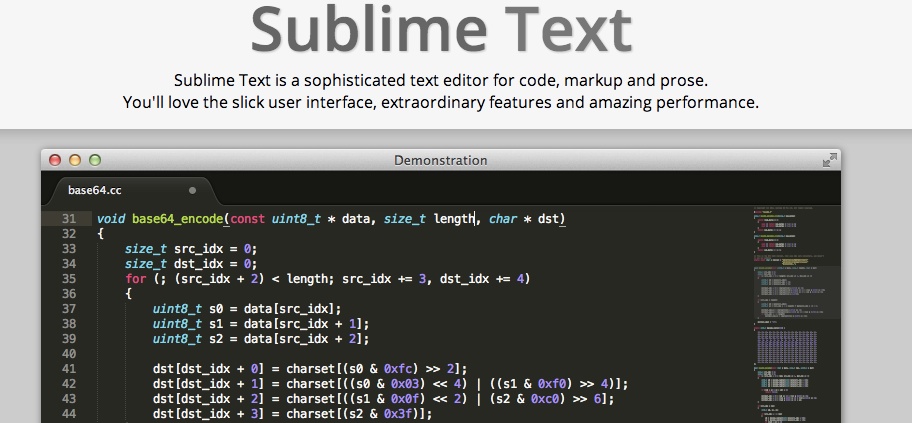The width and height of the screenshot is (912, 423).
Task: Click the unsaved-changes dot on base64.cc tab
Action: [193, 190]
